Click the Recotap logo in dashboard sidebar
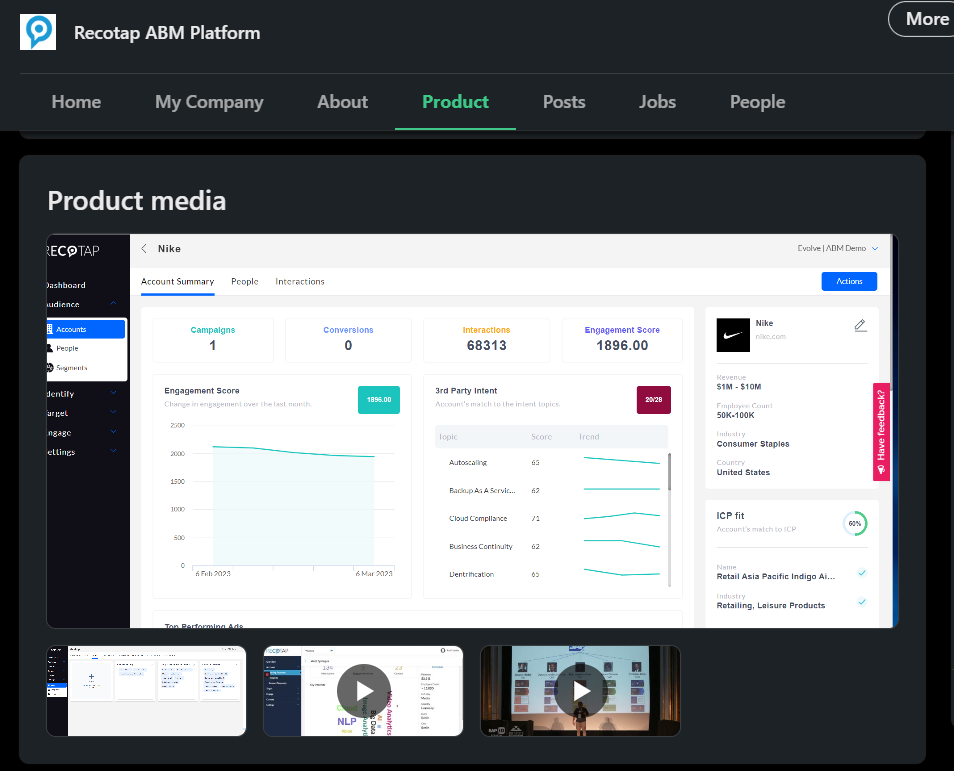 pos(73,251)
